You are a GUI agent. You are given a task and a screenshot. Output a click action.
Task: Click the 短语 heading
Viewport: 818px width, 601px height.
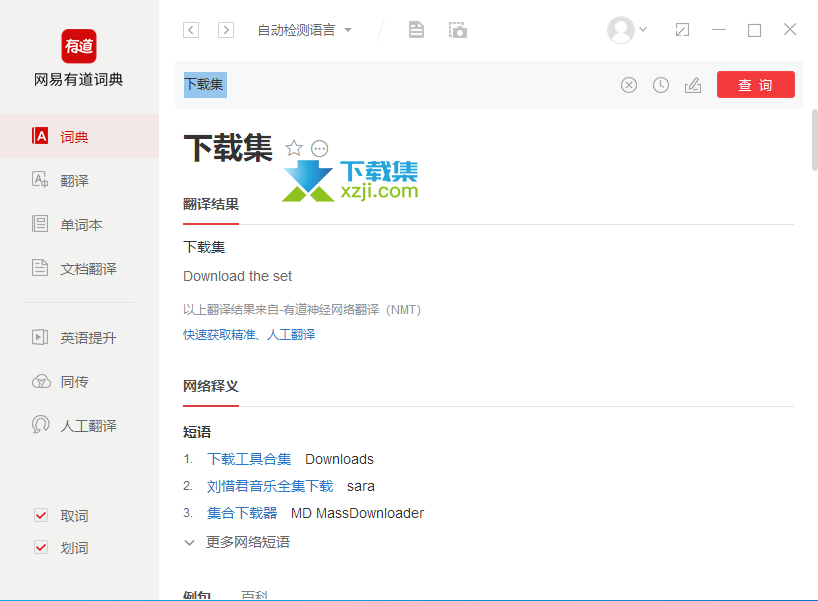(x=197, y=432)
